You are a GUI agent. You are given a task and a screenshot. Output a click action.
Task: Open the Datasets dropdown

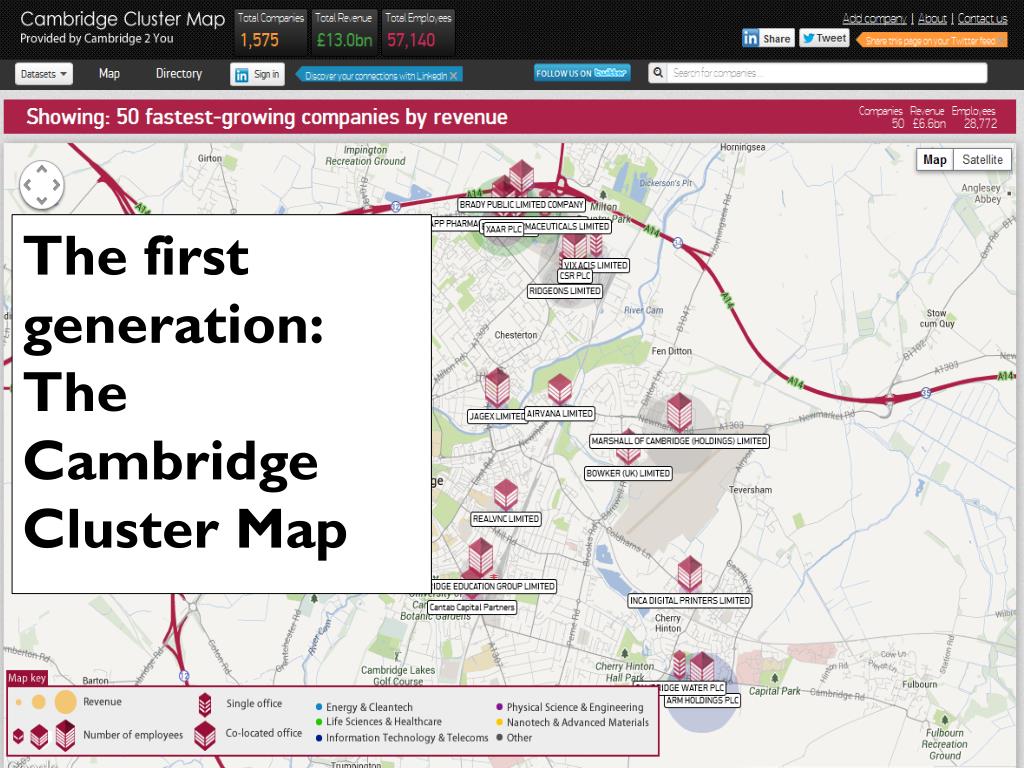44,74
